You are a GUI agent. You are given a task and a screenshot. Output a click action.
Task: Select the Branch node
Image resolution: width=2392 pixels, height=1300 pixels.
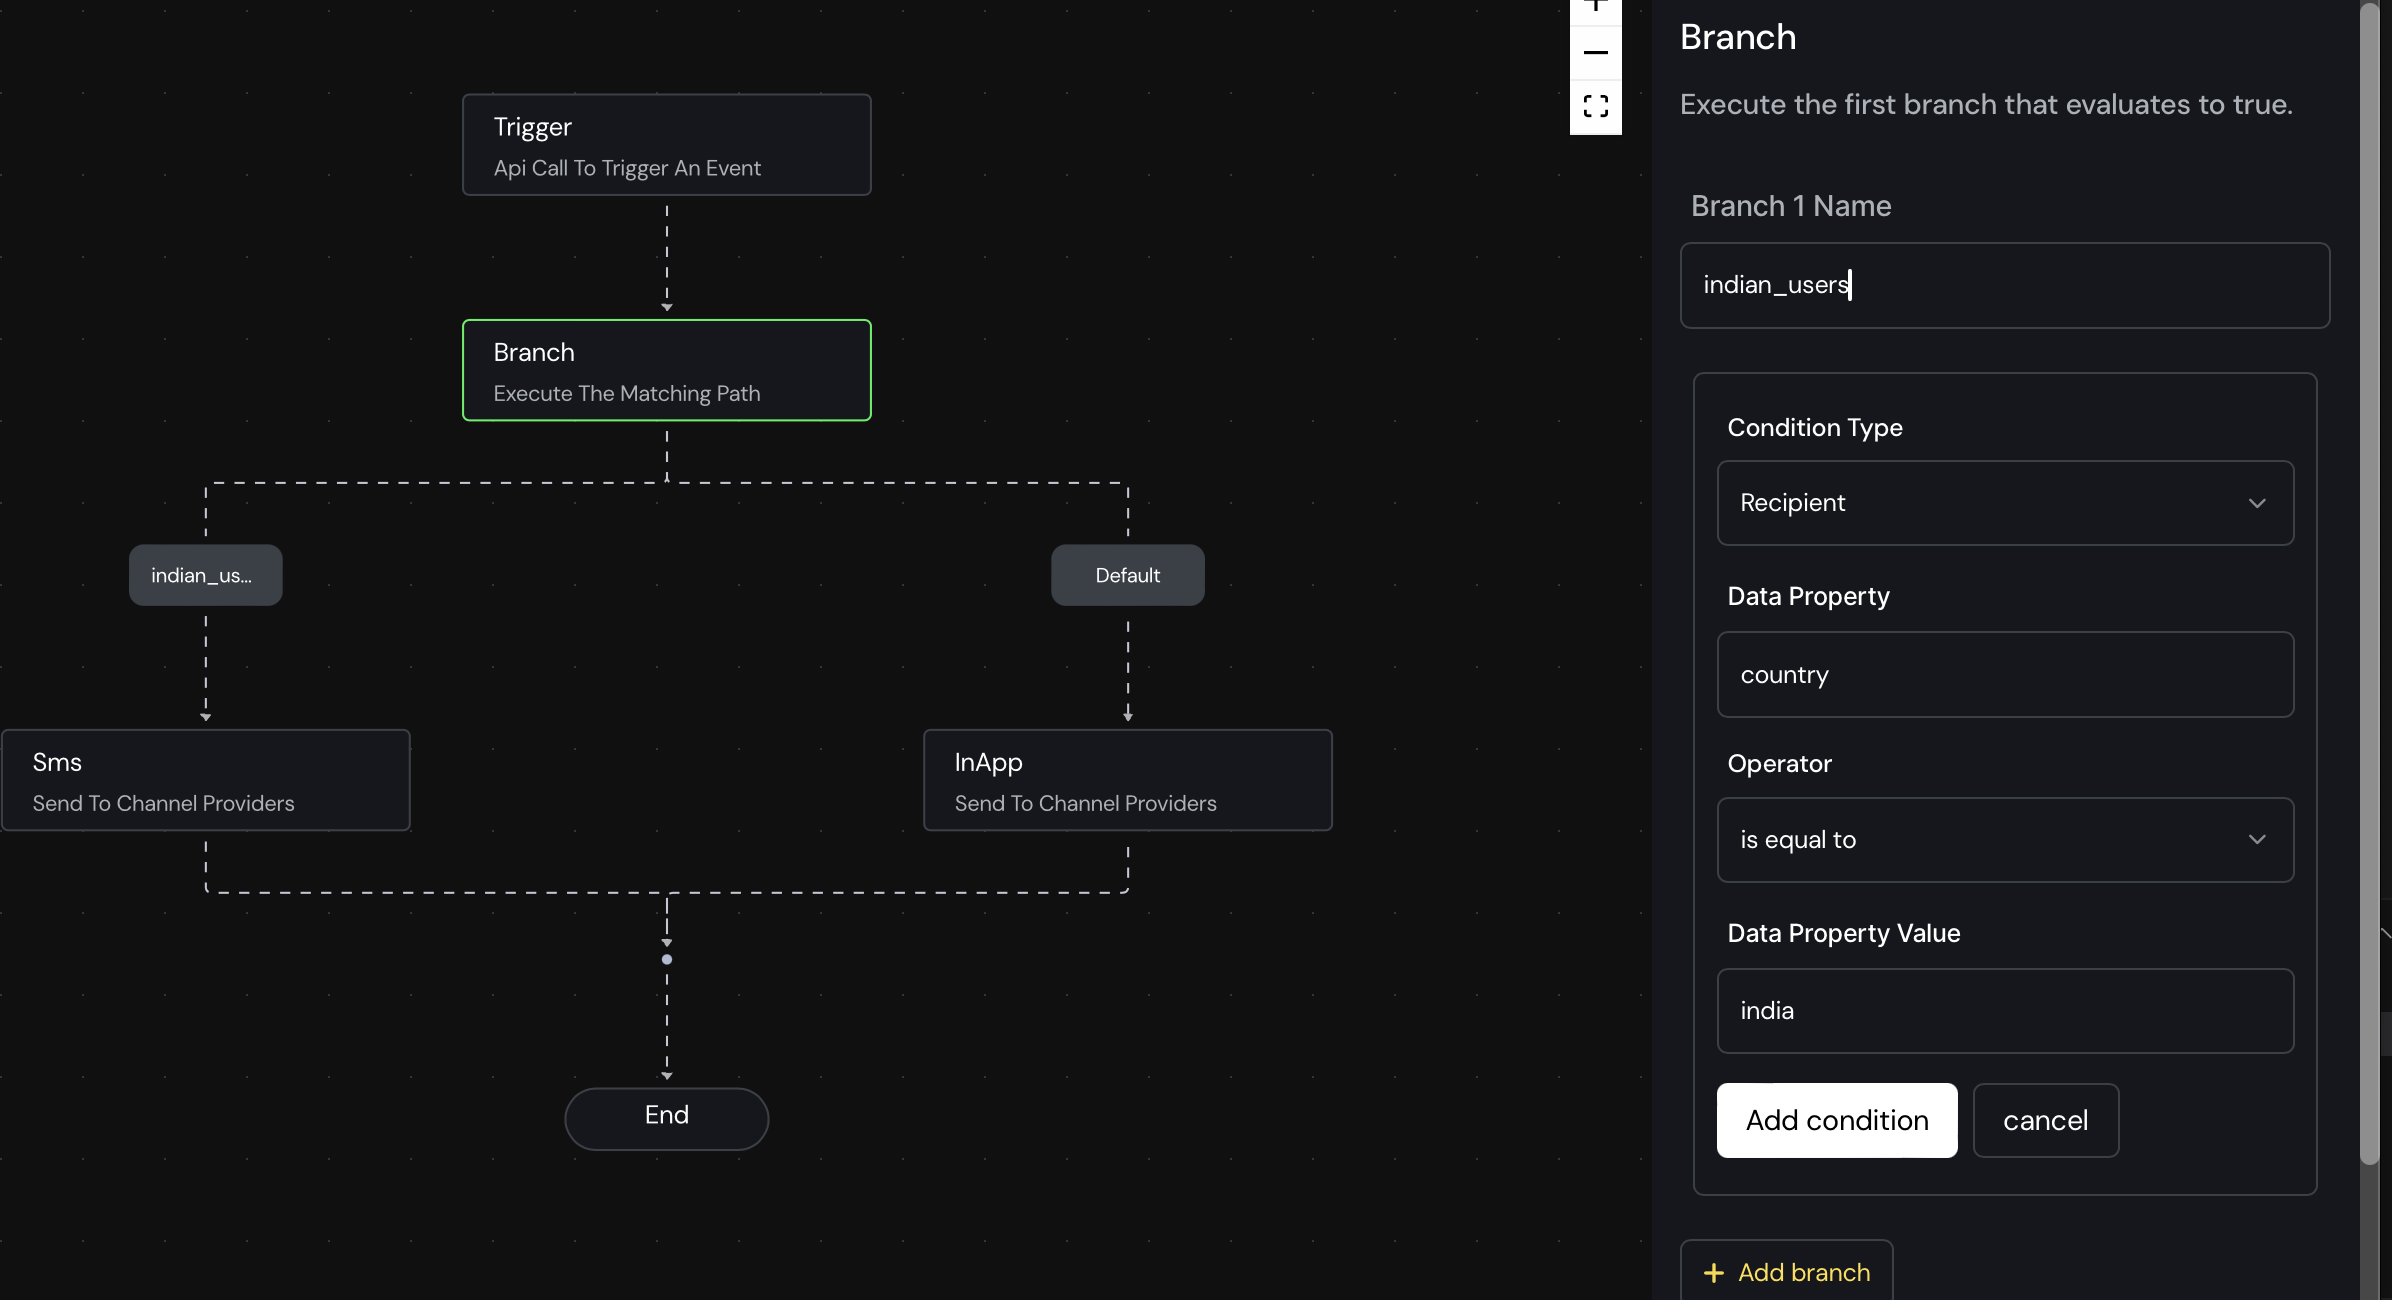click(x=667, y=370)
